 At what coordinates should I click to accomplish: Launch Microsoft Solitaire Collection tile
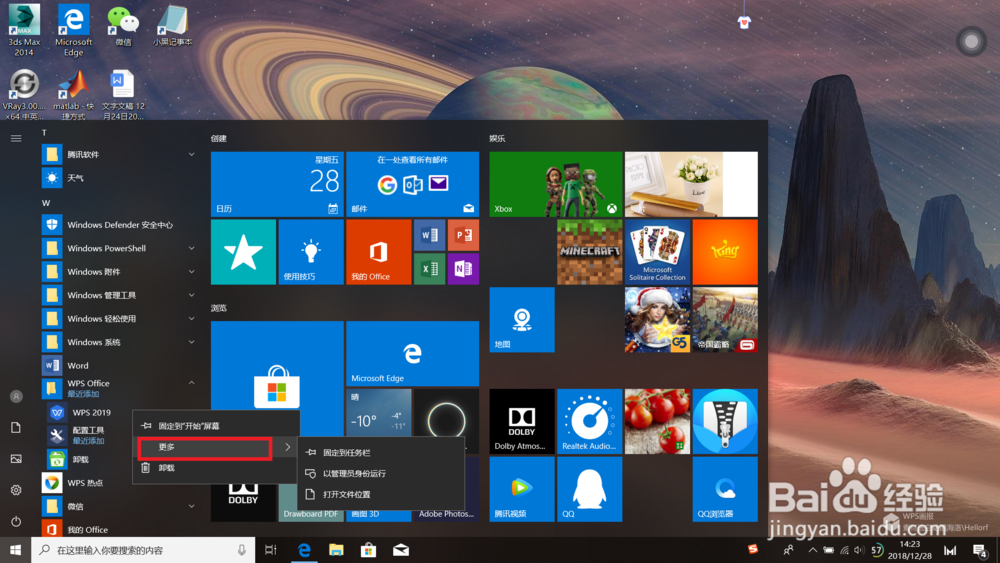(x=658, y=252)
